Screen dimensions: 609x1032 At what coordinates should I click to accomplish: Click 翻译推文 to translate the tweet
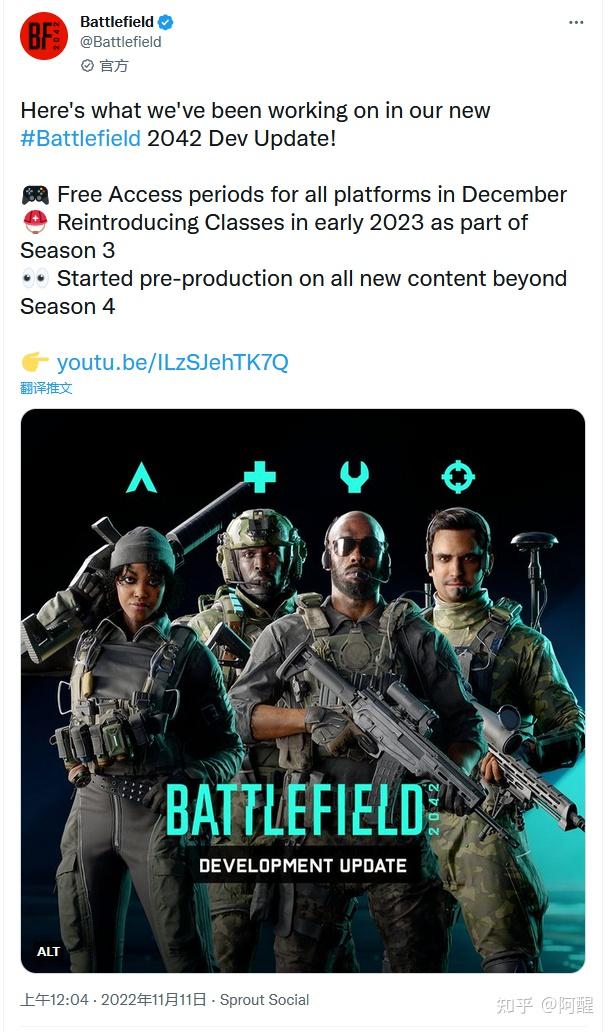46,388
